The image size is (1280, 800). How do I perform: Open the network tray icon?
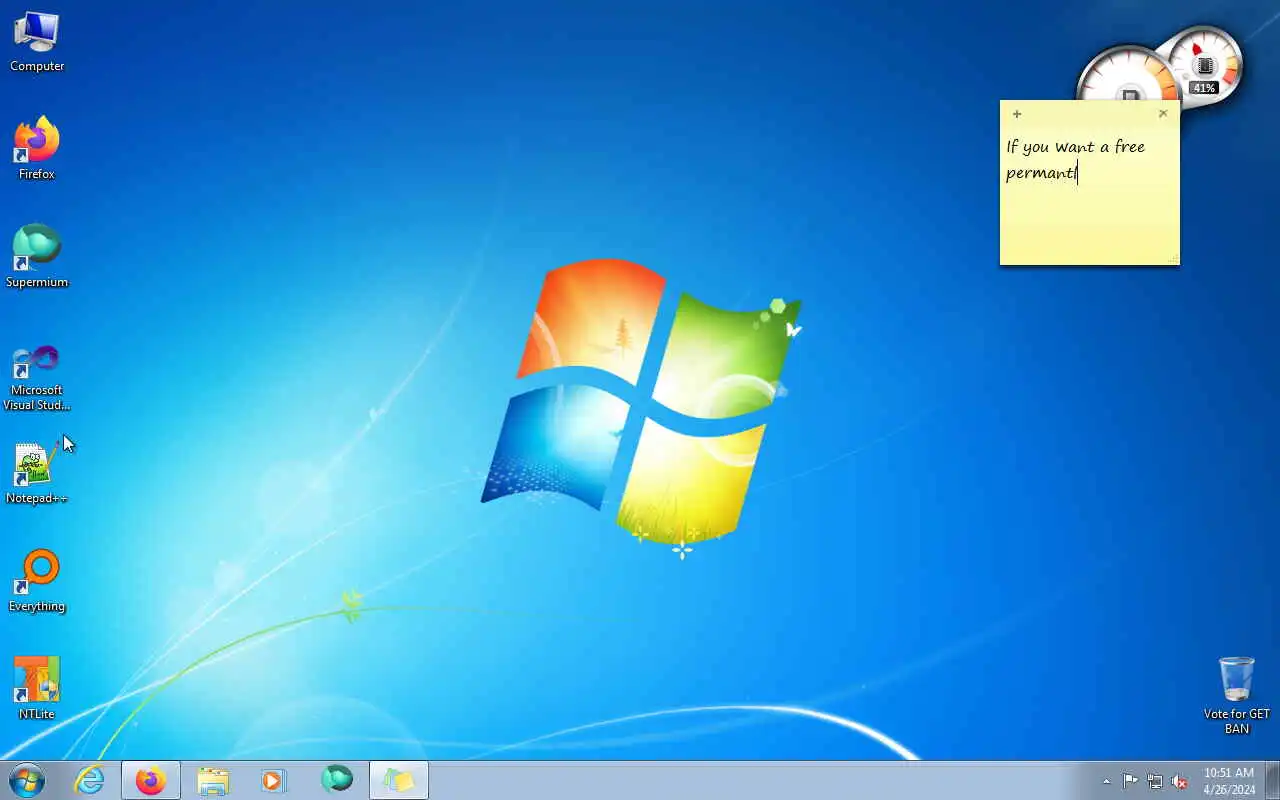coord(1155,781)
